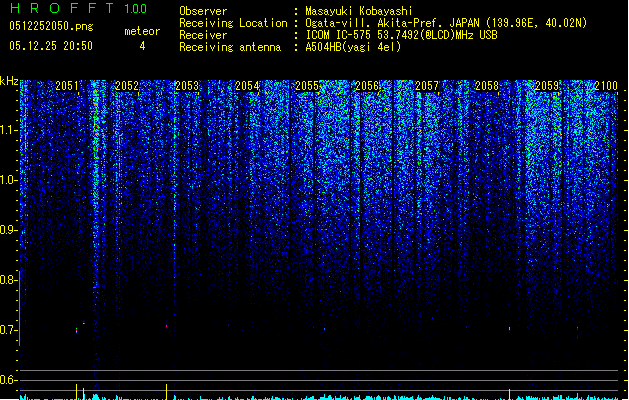Screen dimensions: 629x400
Task: Click the 0.8 frequency axis label
Action: pos(9,280)
